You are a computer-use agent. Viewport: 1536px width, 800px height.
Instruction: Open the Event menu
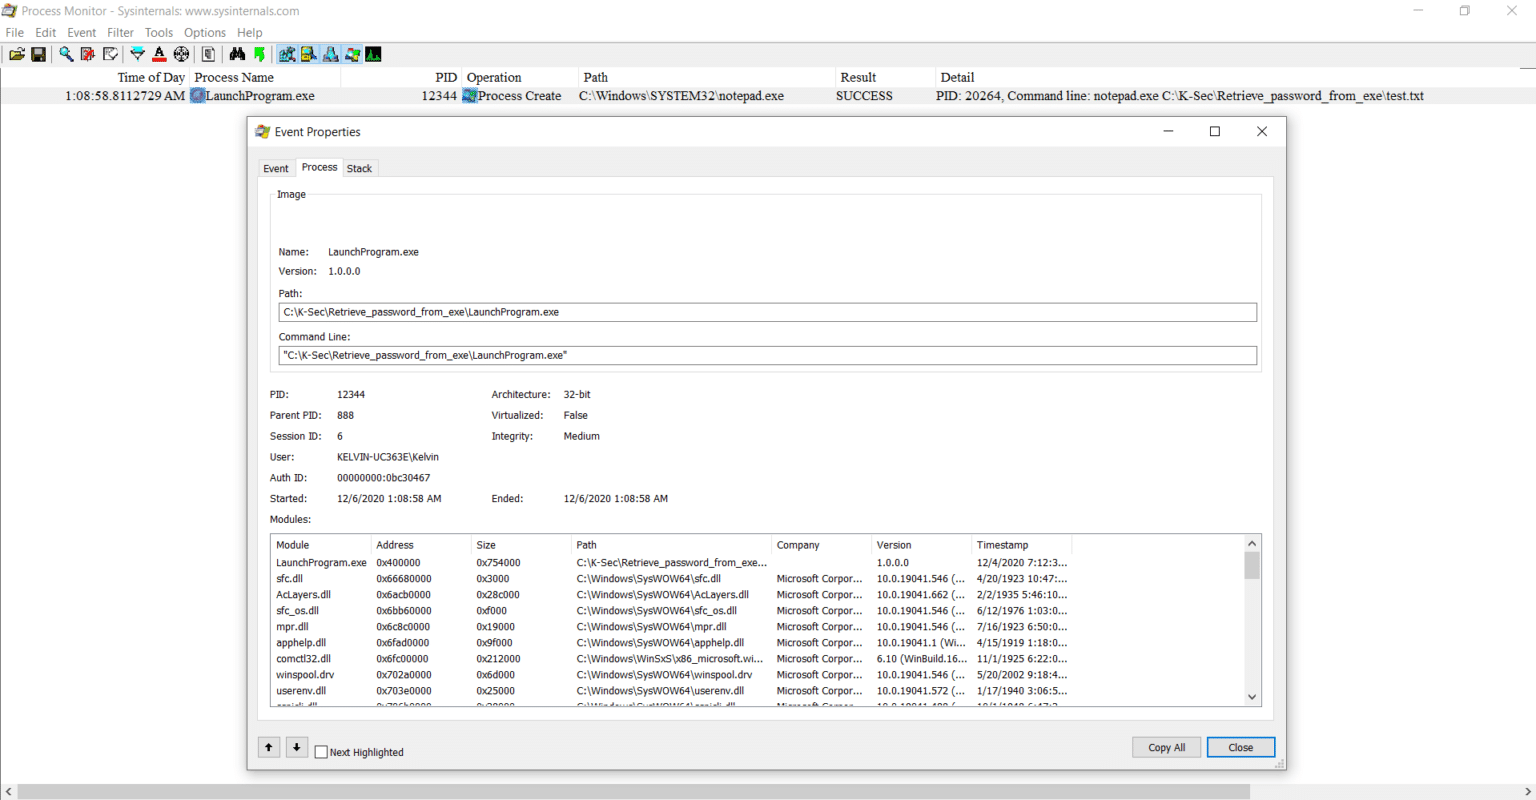(x=82, y=32)
